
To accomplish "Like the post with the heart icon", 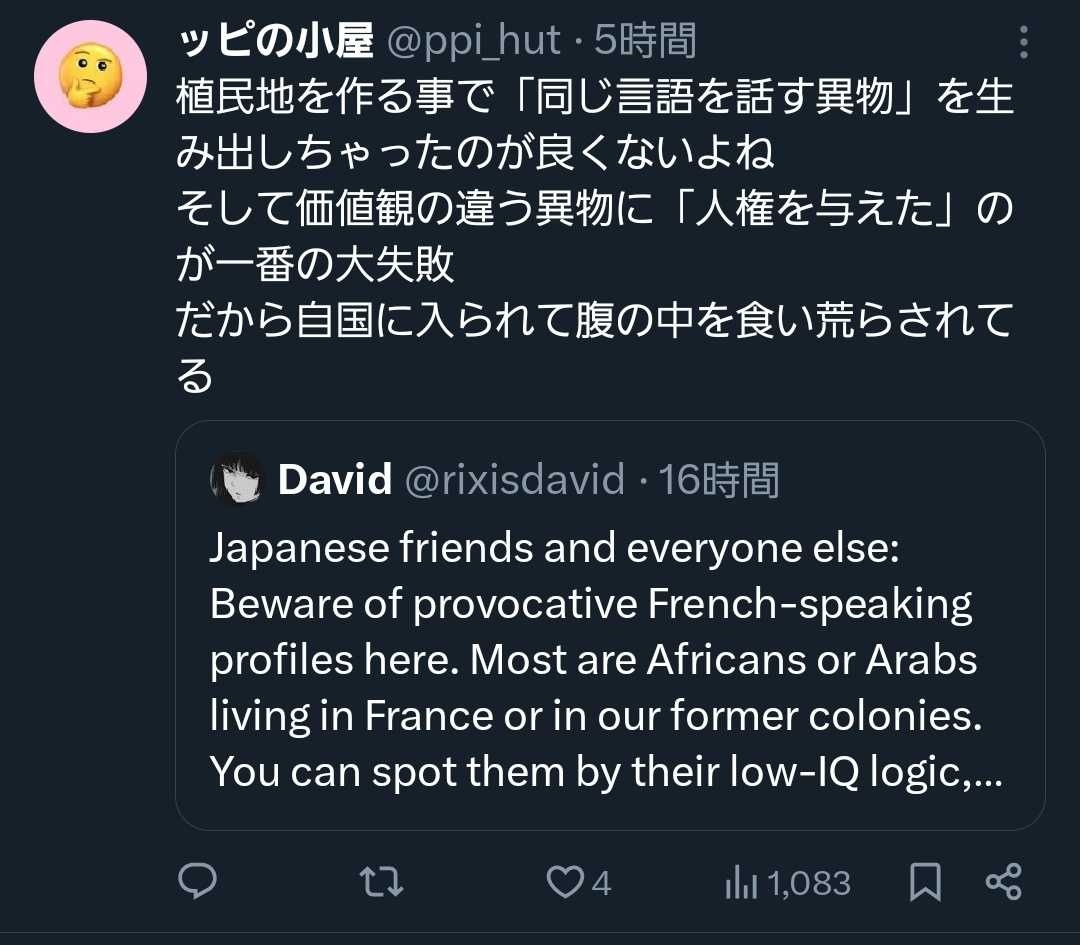I will tap(565, 881).
